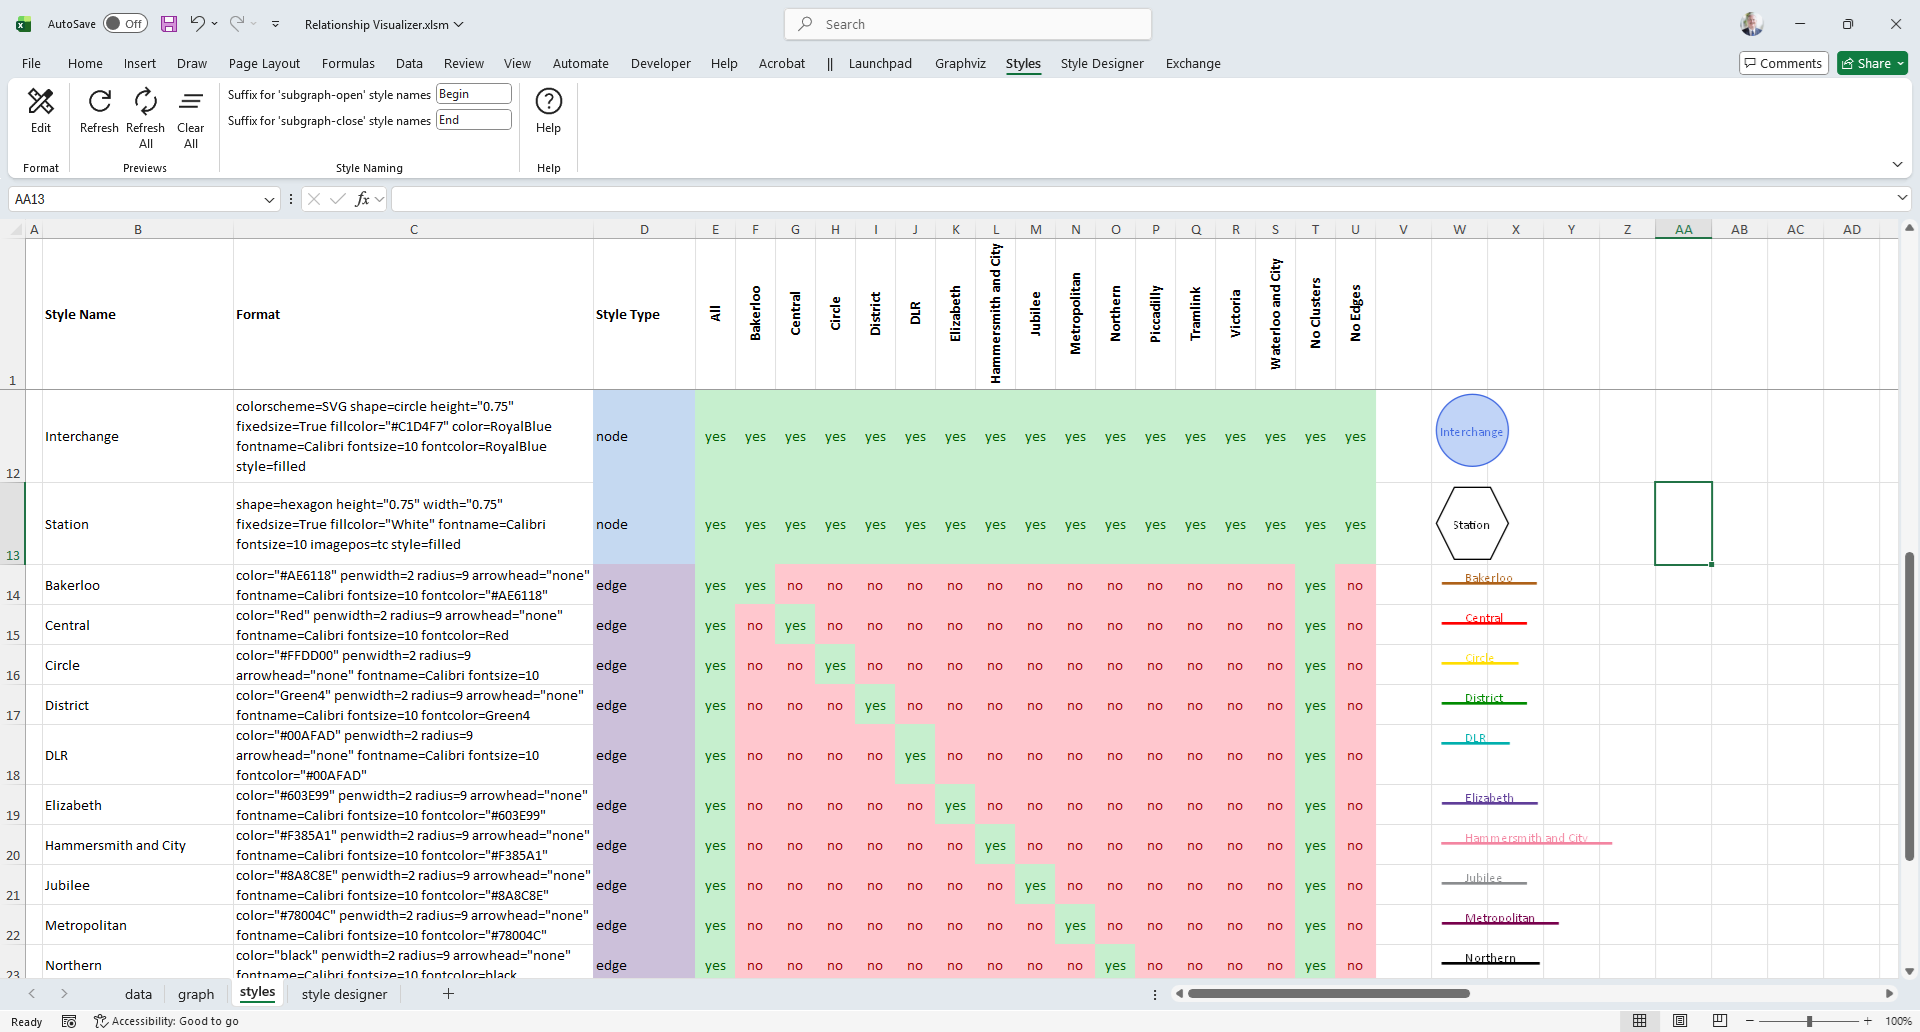This screenshot has height=1032, width=1920.
Task: Open the Help icon in ribbon
Action: click(x=548, y=102)
